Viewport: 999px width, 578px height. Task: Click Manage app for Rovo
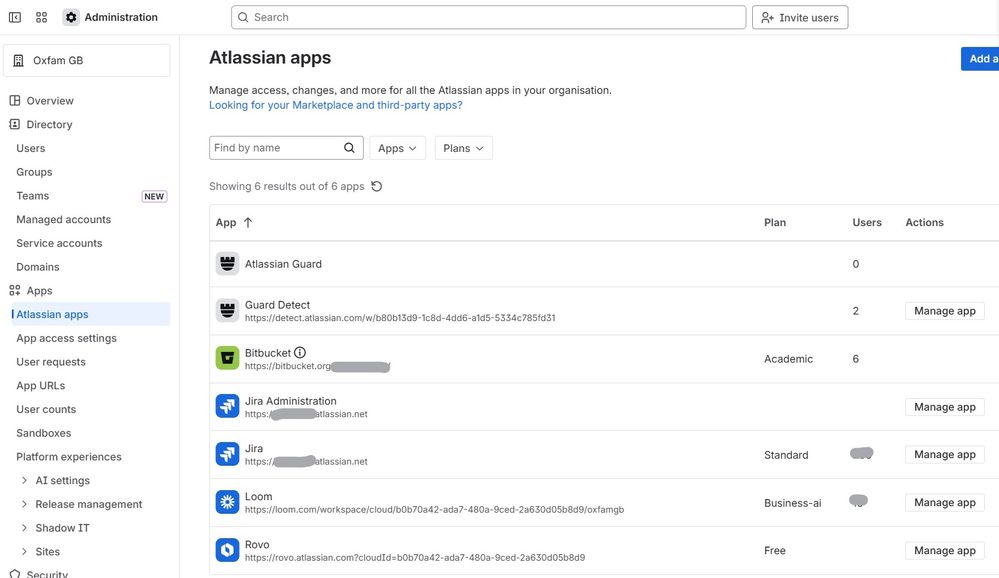coord(945,550)
